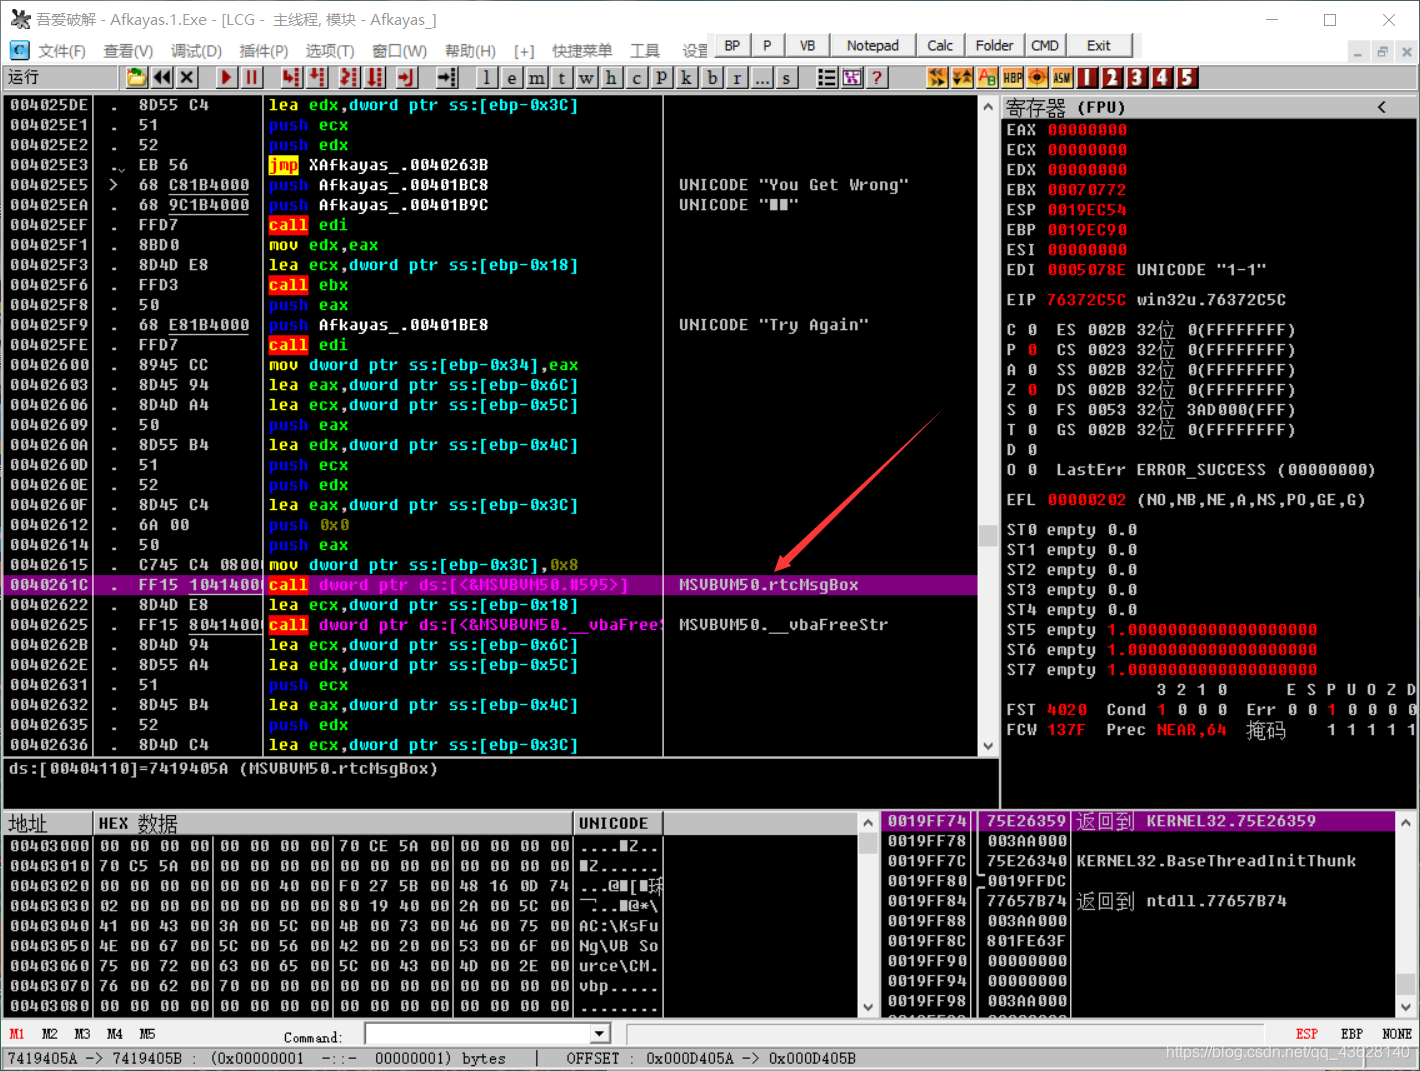This screenshot has width=1420, height=1071.
Task: Open Executable modules with 'e' button
Action: 511,77
